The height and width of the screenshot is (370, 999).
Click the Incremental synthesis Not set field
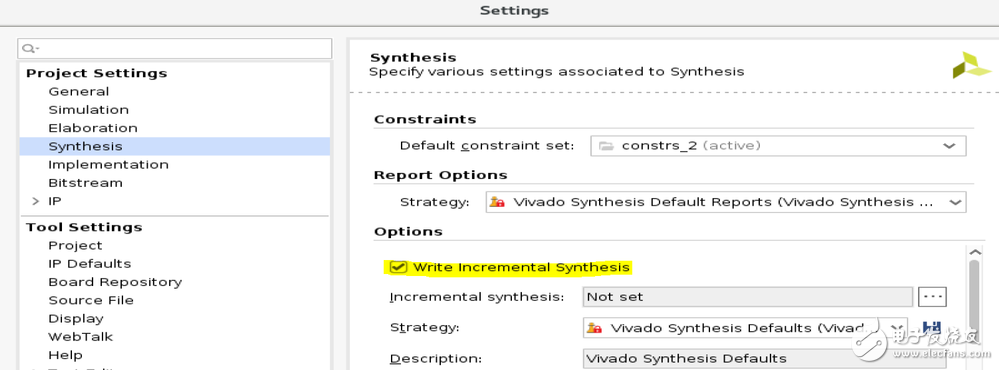point(748,297)
